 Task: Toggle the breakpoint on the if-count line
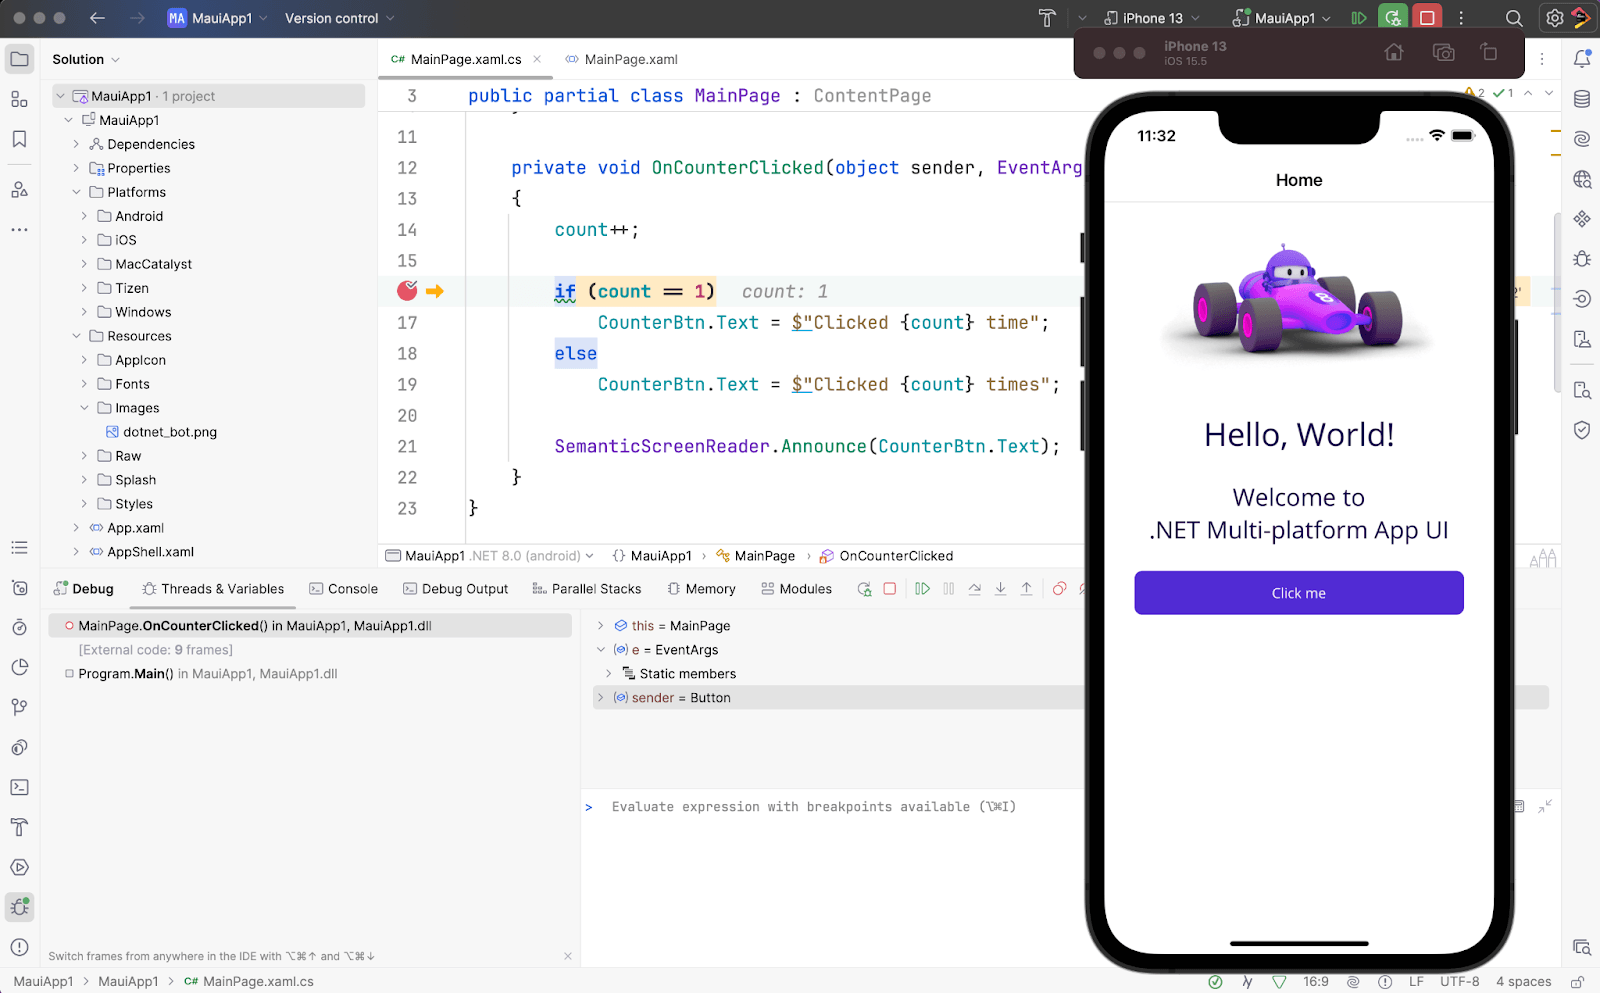[407, 291]
